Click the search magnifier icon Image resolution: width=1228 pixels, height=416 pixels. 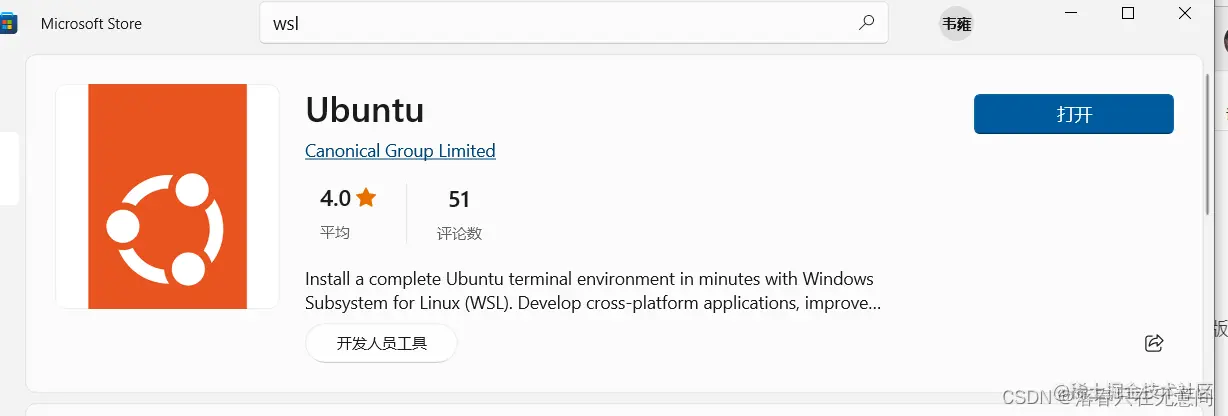pyautogui.click(x=866, y=23)
